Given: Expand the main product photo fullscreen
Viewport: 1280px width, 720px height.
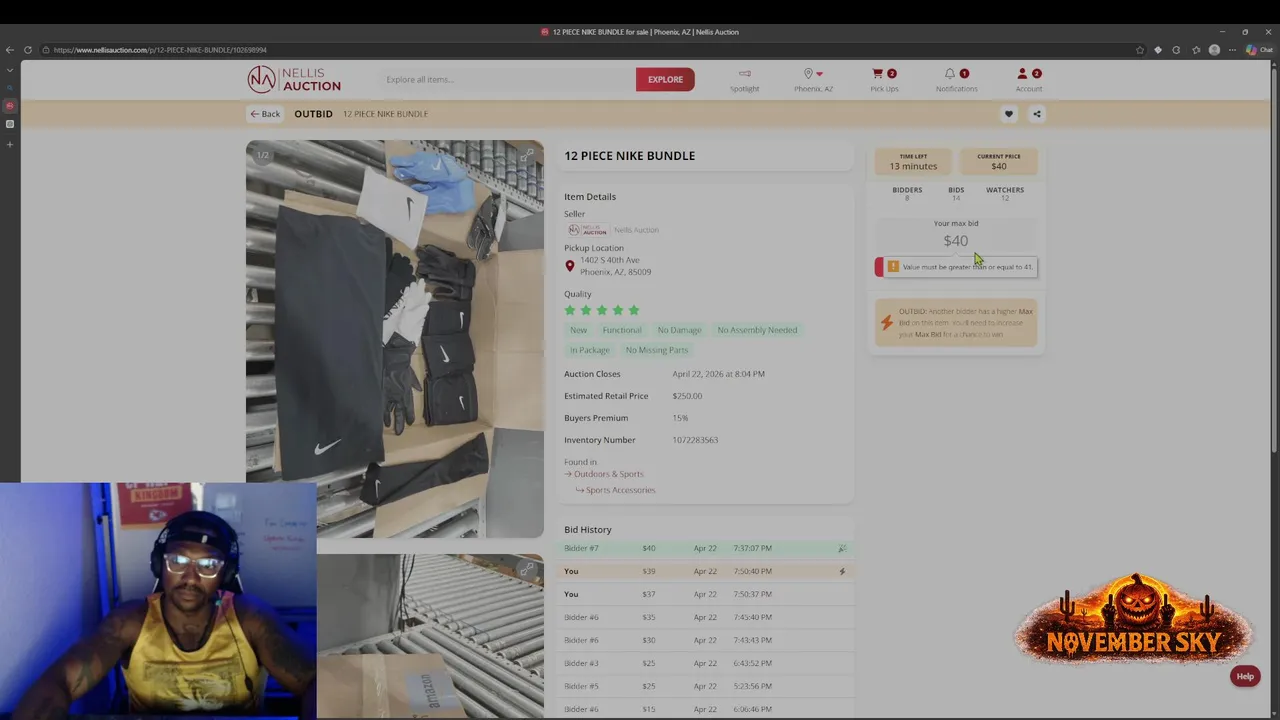Looking at the screenshot, I should point(527,155).
